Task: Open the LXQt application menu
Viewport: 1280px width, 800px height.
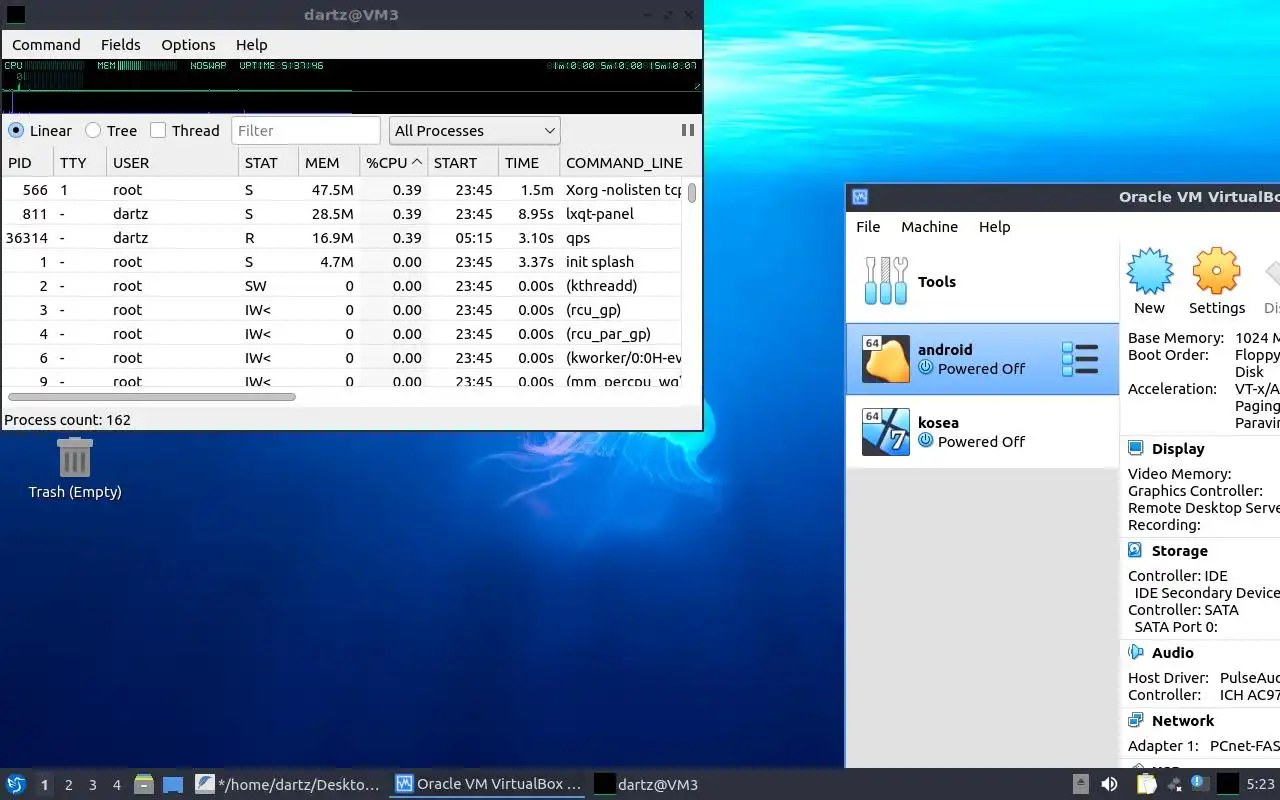Action: tap(16, 784)
